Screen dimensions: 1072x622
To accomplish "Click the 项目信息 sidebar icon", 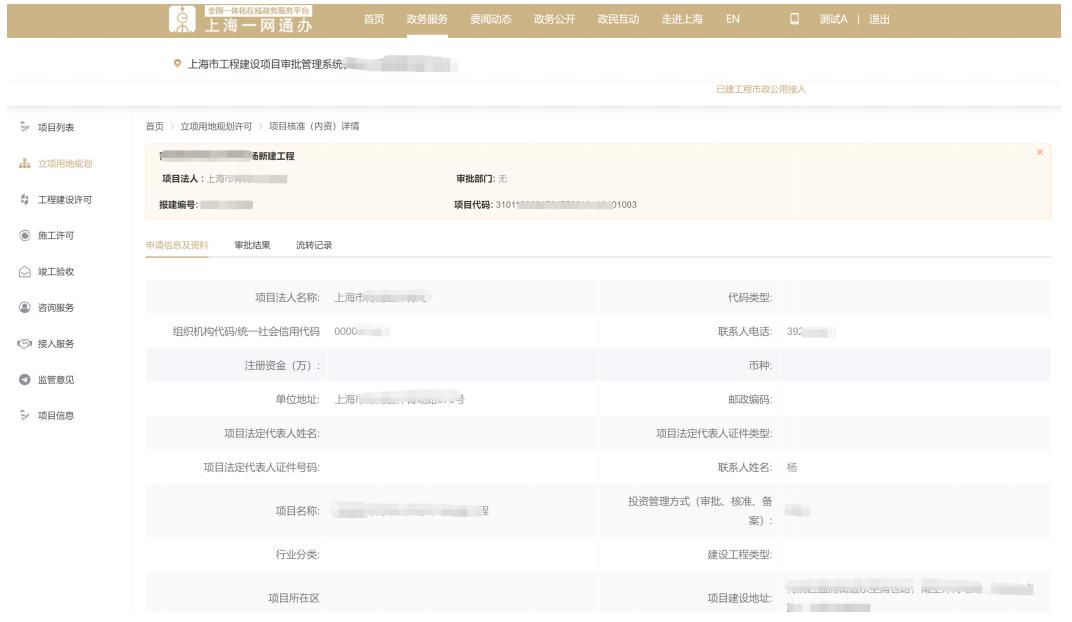I will [24, 416].
